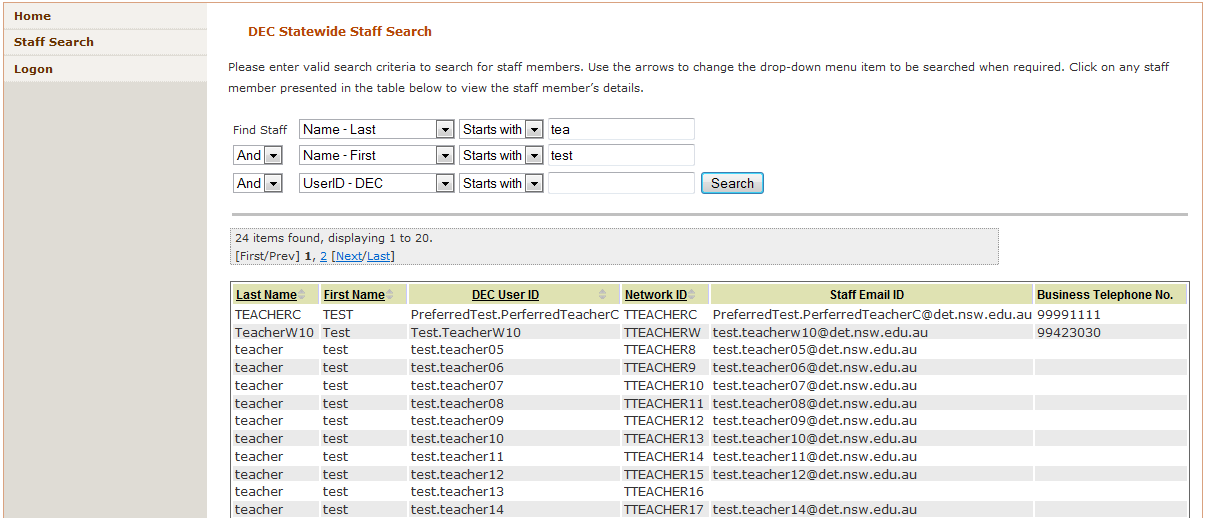Go to Staff Search in sidebar
1208x518 pixels.
(x=54, y=42)
